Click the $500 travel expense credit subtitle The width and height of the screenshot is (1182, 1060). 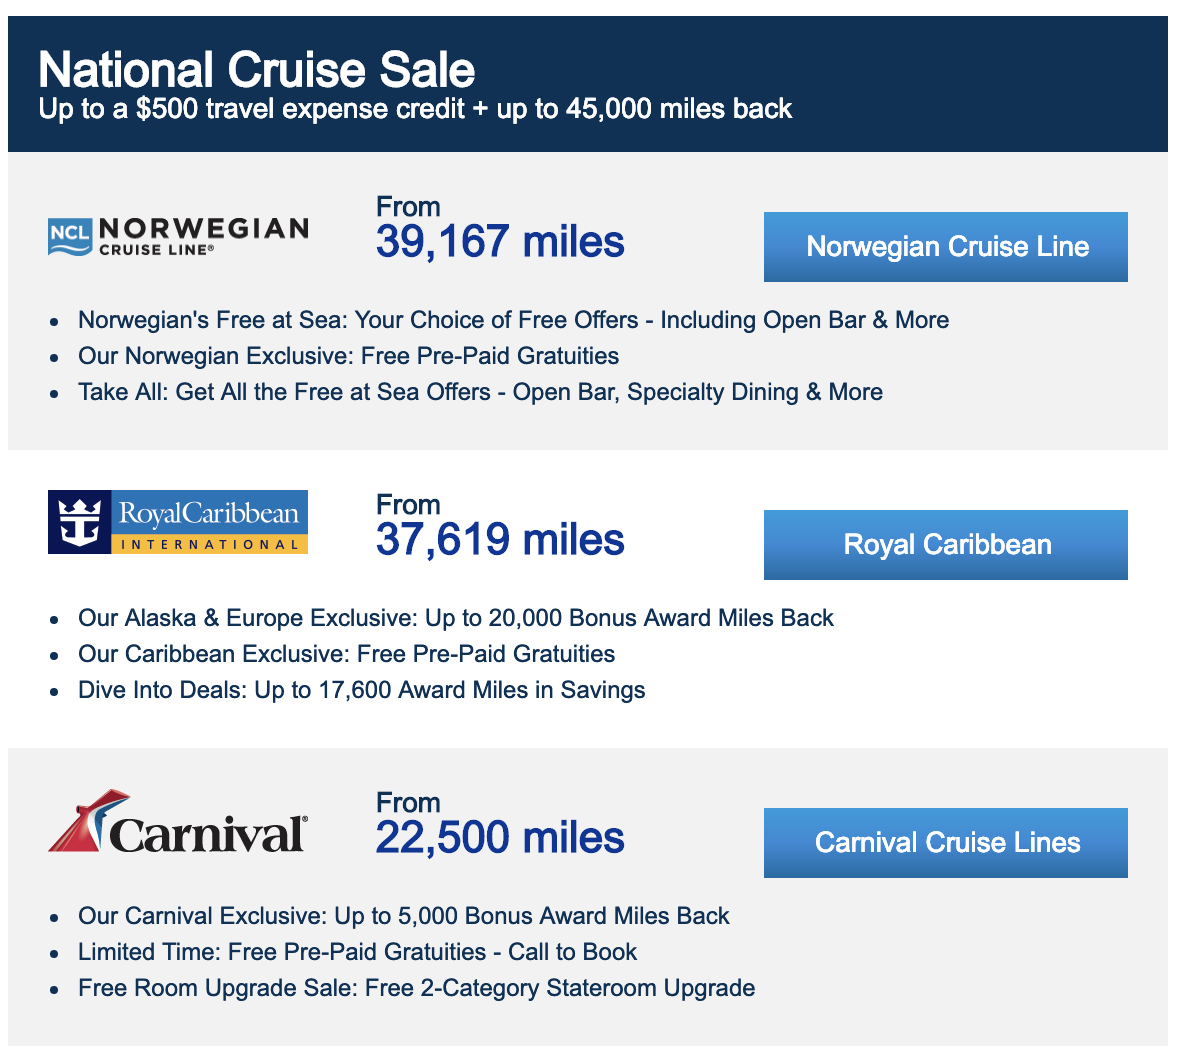(415, 109)
